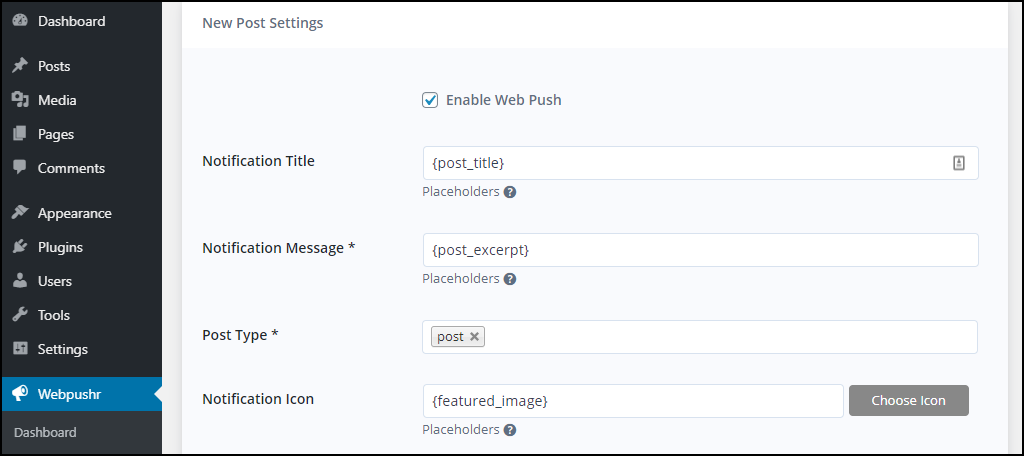
Task: Click the Plugins plug icon
Action: pos(20,247)
